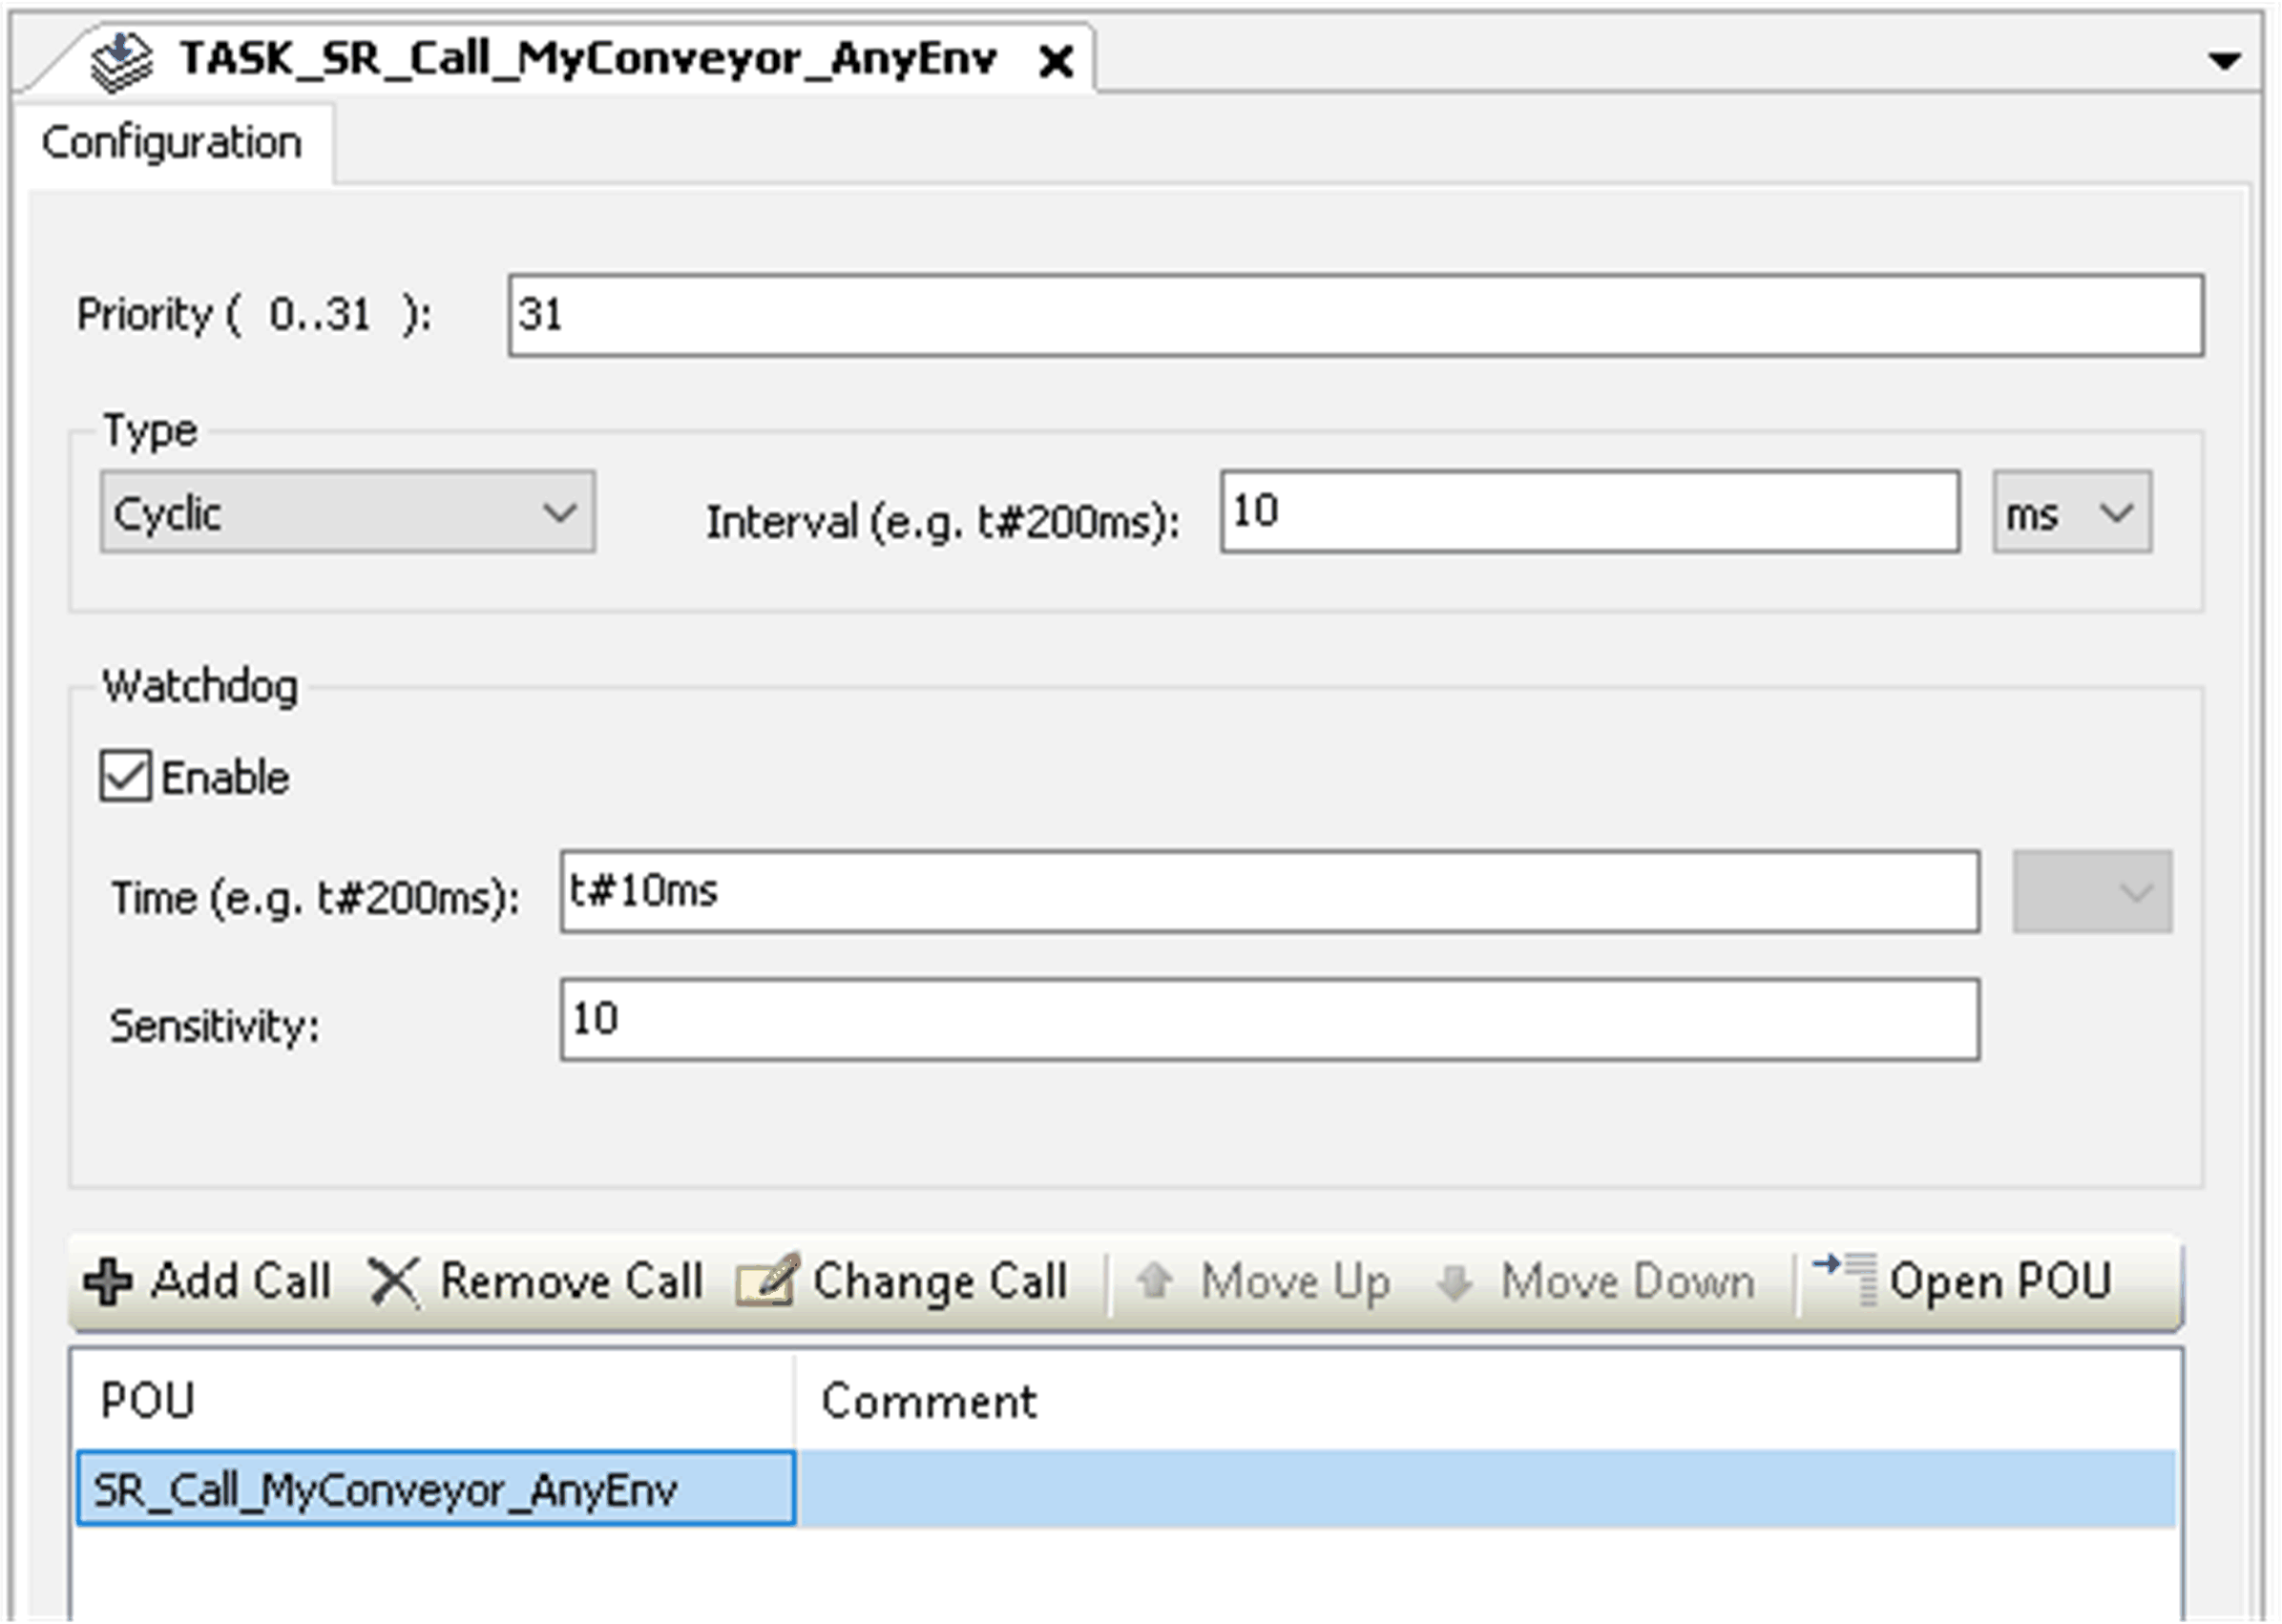Click the Remove Call X icon
This screenshot has width=2282, height=1624.
tap(394, 1282)
